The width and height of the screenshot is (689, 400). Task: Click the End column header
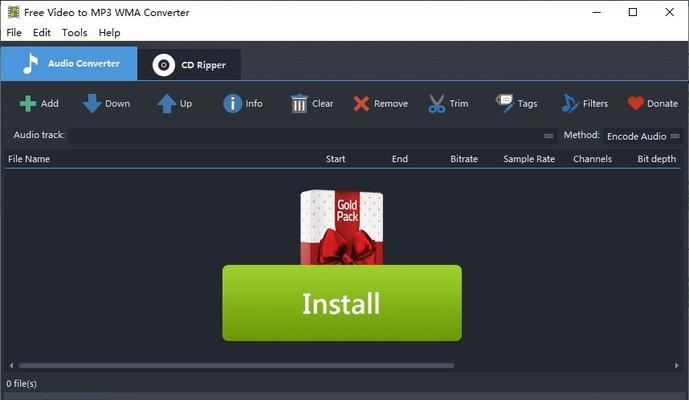[400, 159]
